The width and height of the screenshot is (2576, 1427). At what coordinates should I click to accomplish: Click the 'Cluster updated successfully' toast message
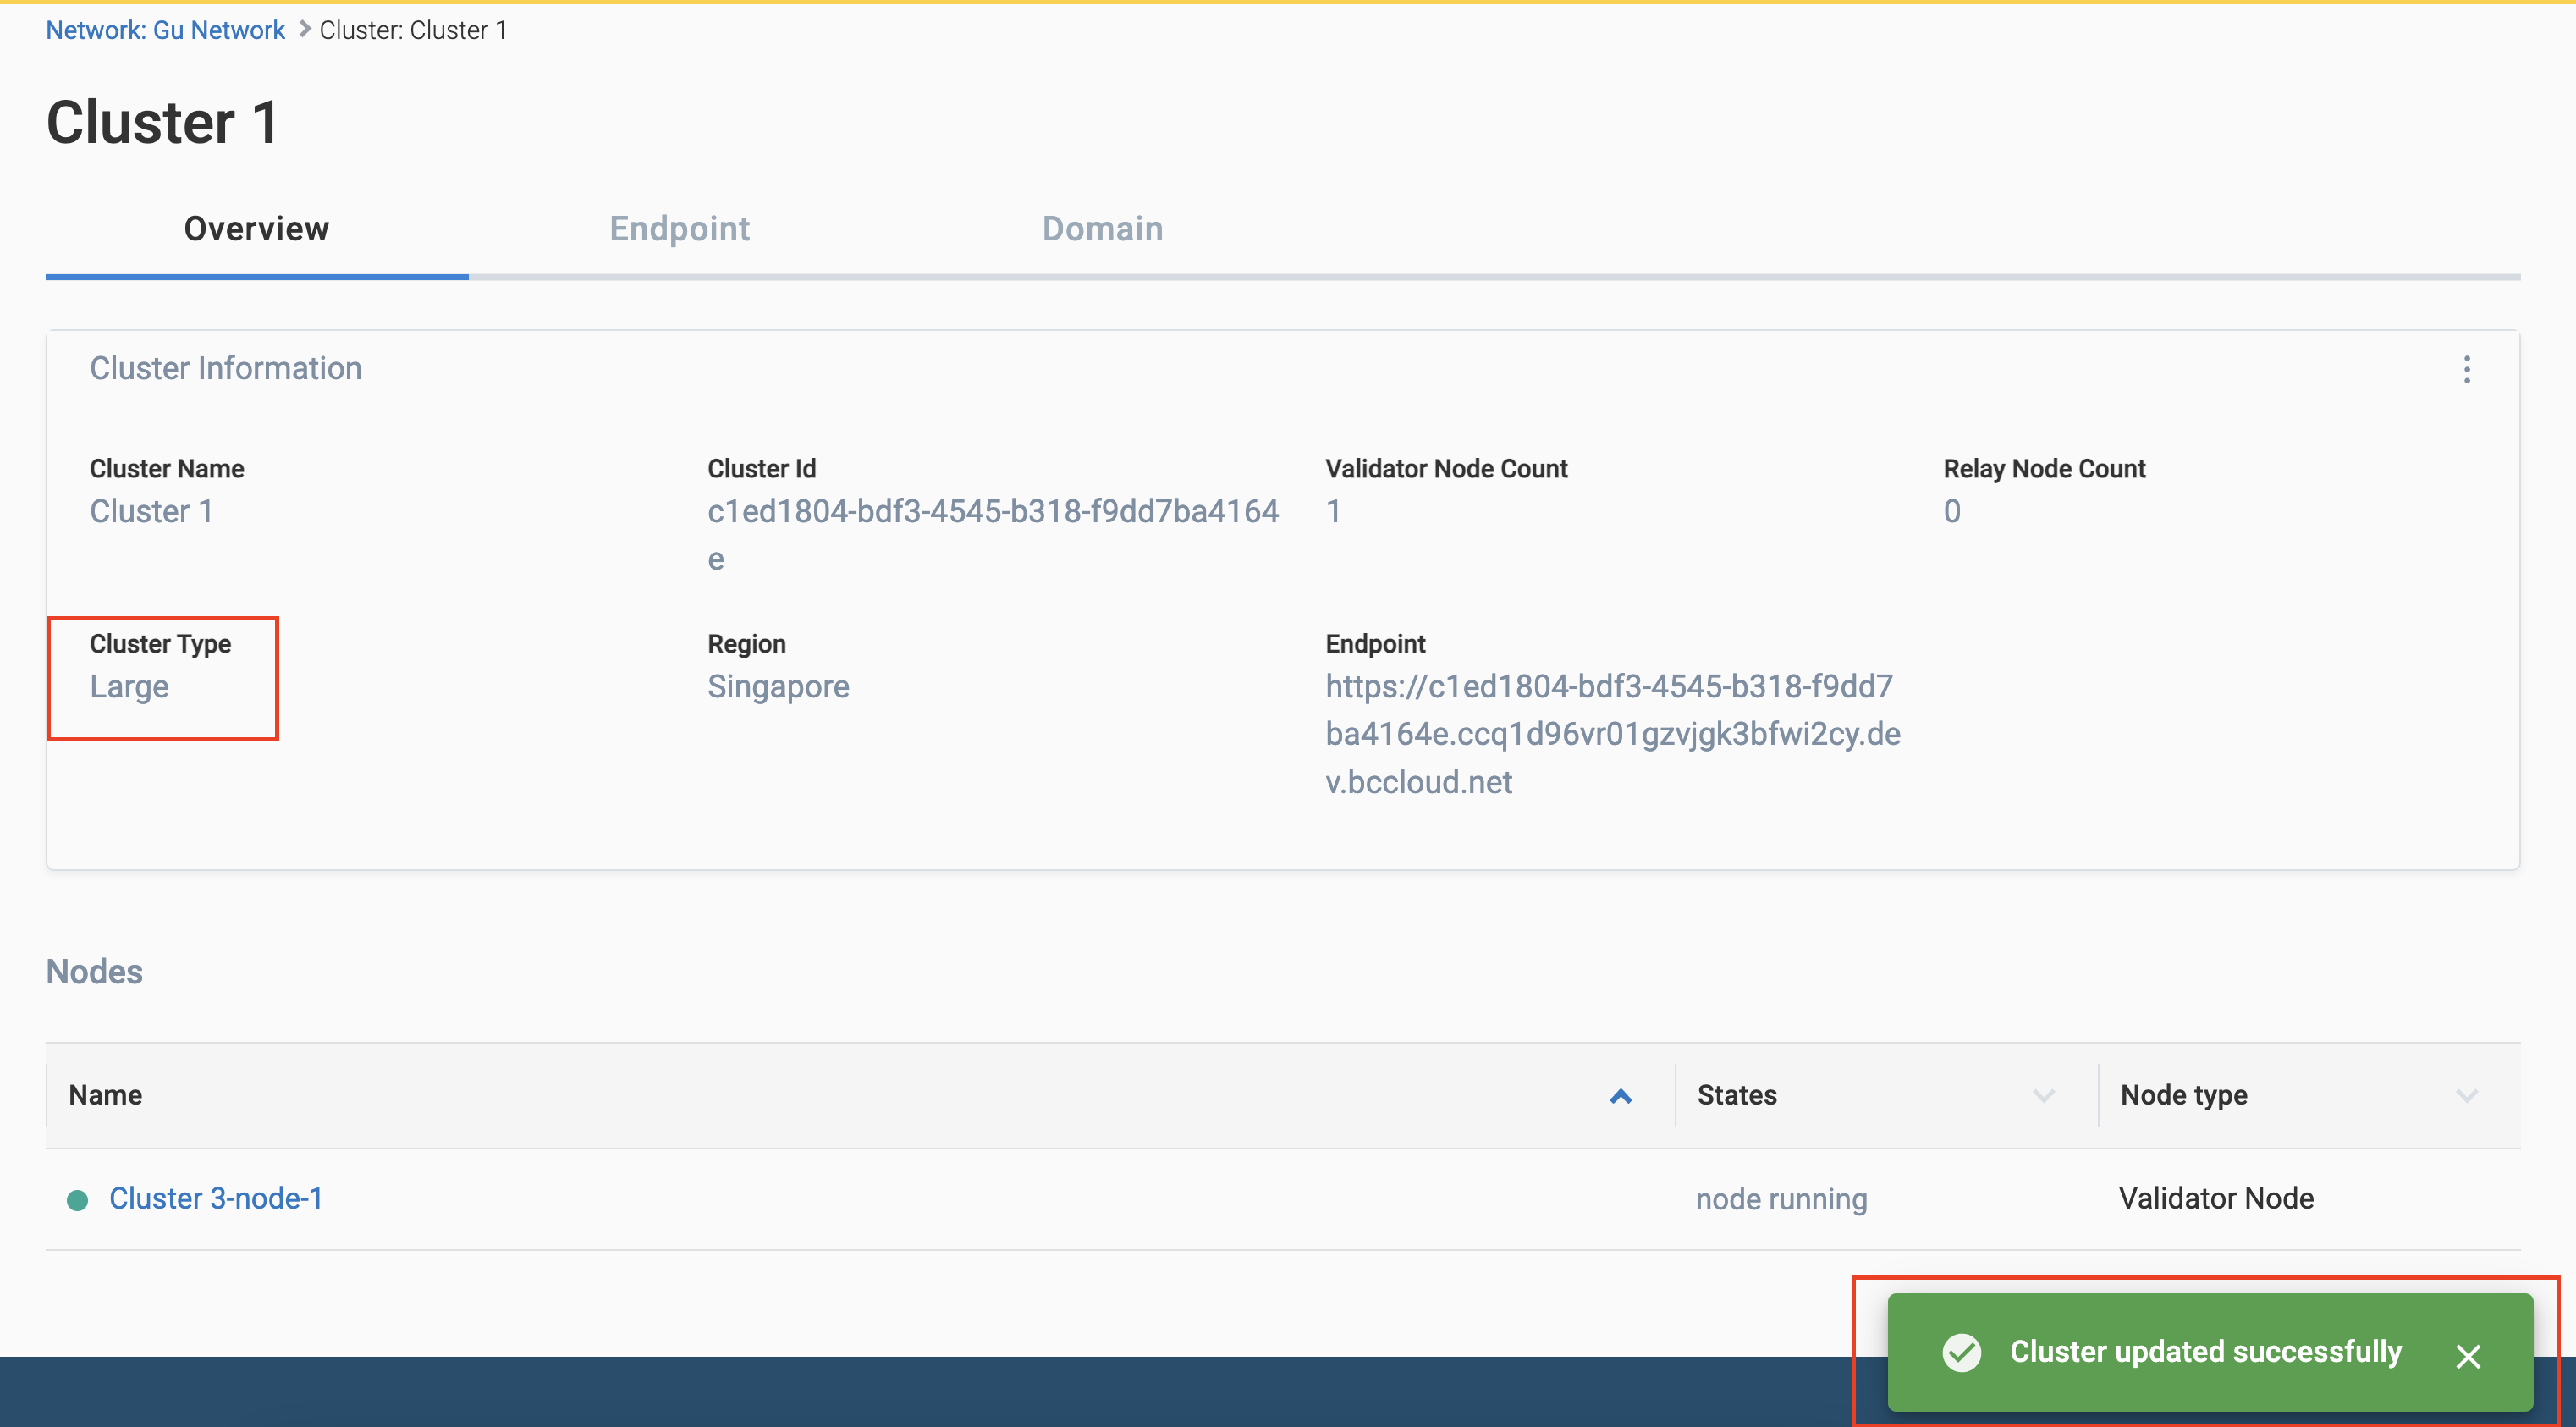tap(2205, 1352)
